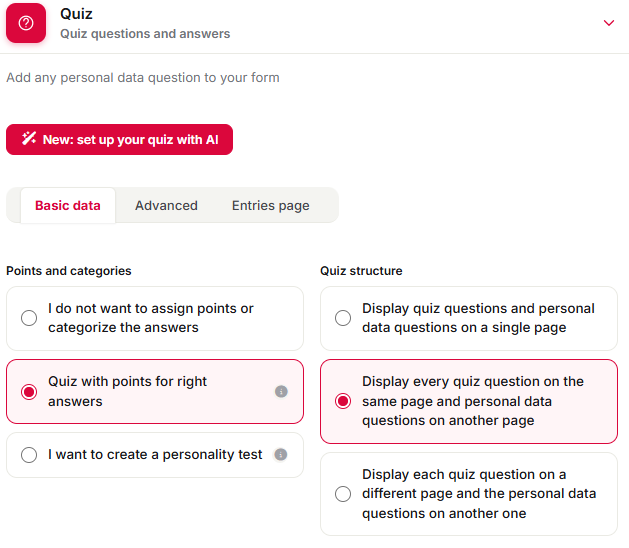Select single page quiz structure radio
629x548 pixels.
343,318
